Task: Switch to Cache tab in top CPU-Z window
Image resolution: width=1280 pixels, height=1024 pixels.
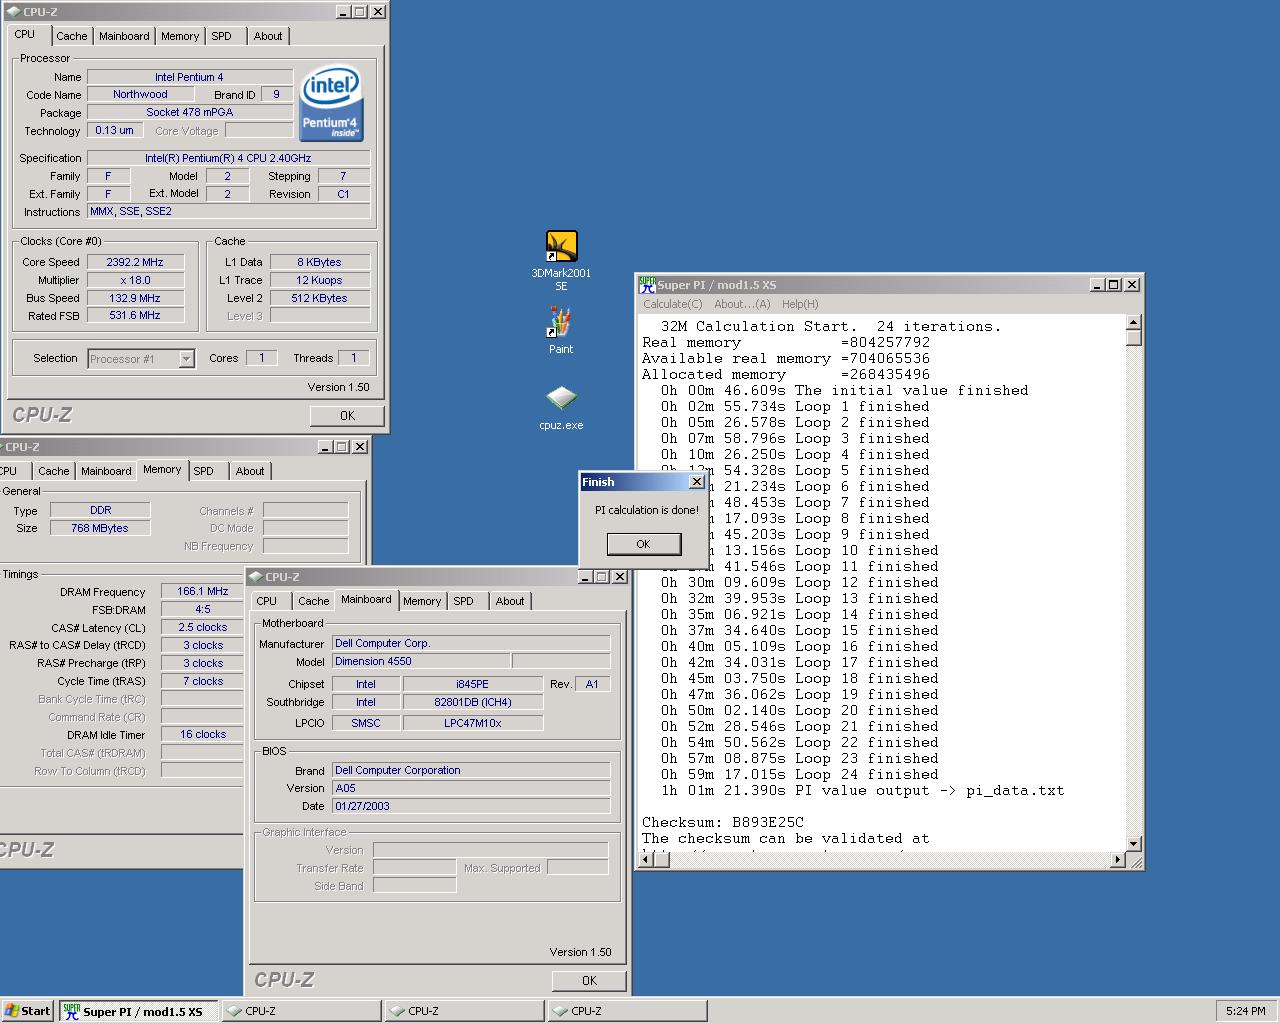Action: coord(71,36)
